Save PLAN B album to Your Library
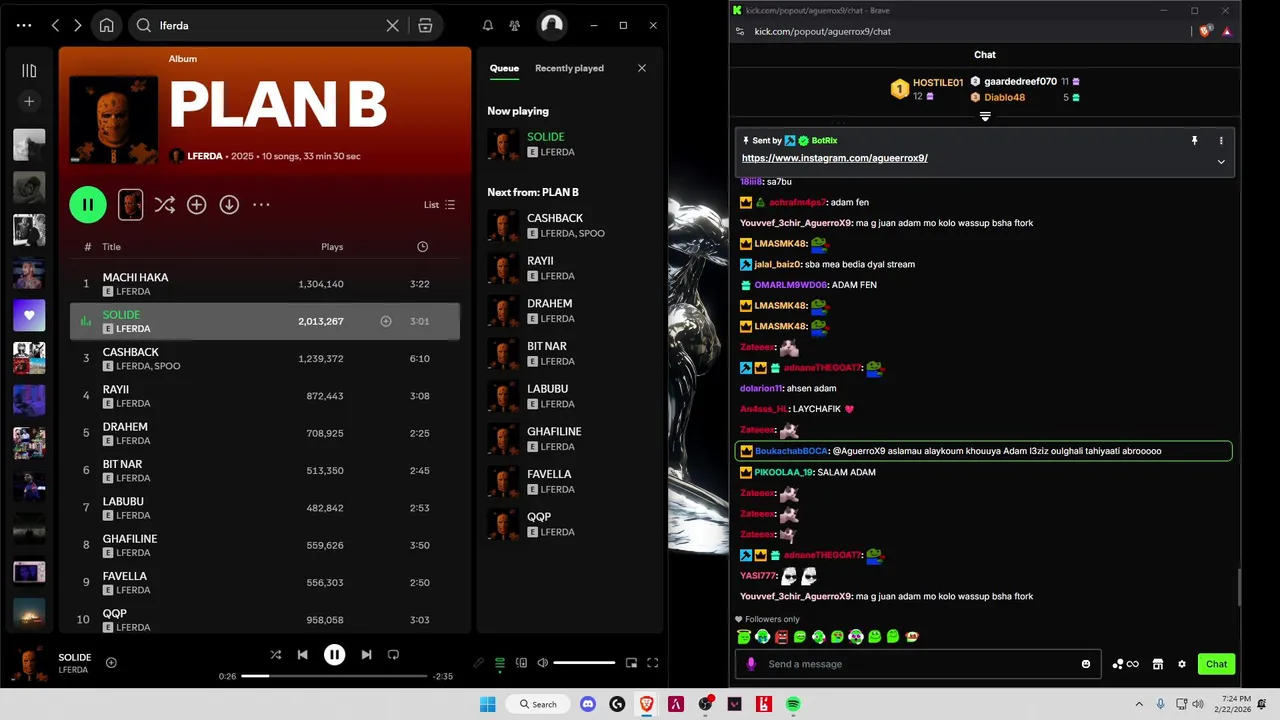 [x=197, y=205]
